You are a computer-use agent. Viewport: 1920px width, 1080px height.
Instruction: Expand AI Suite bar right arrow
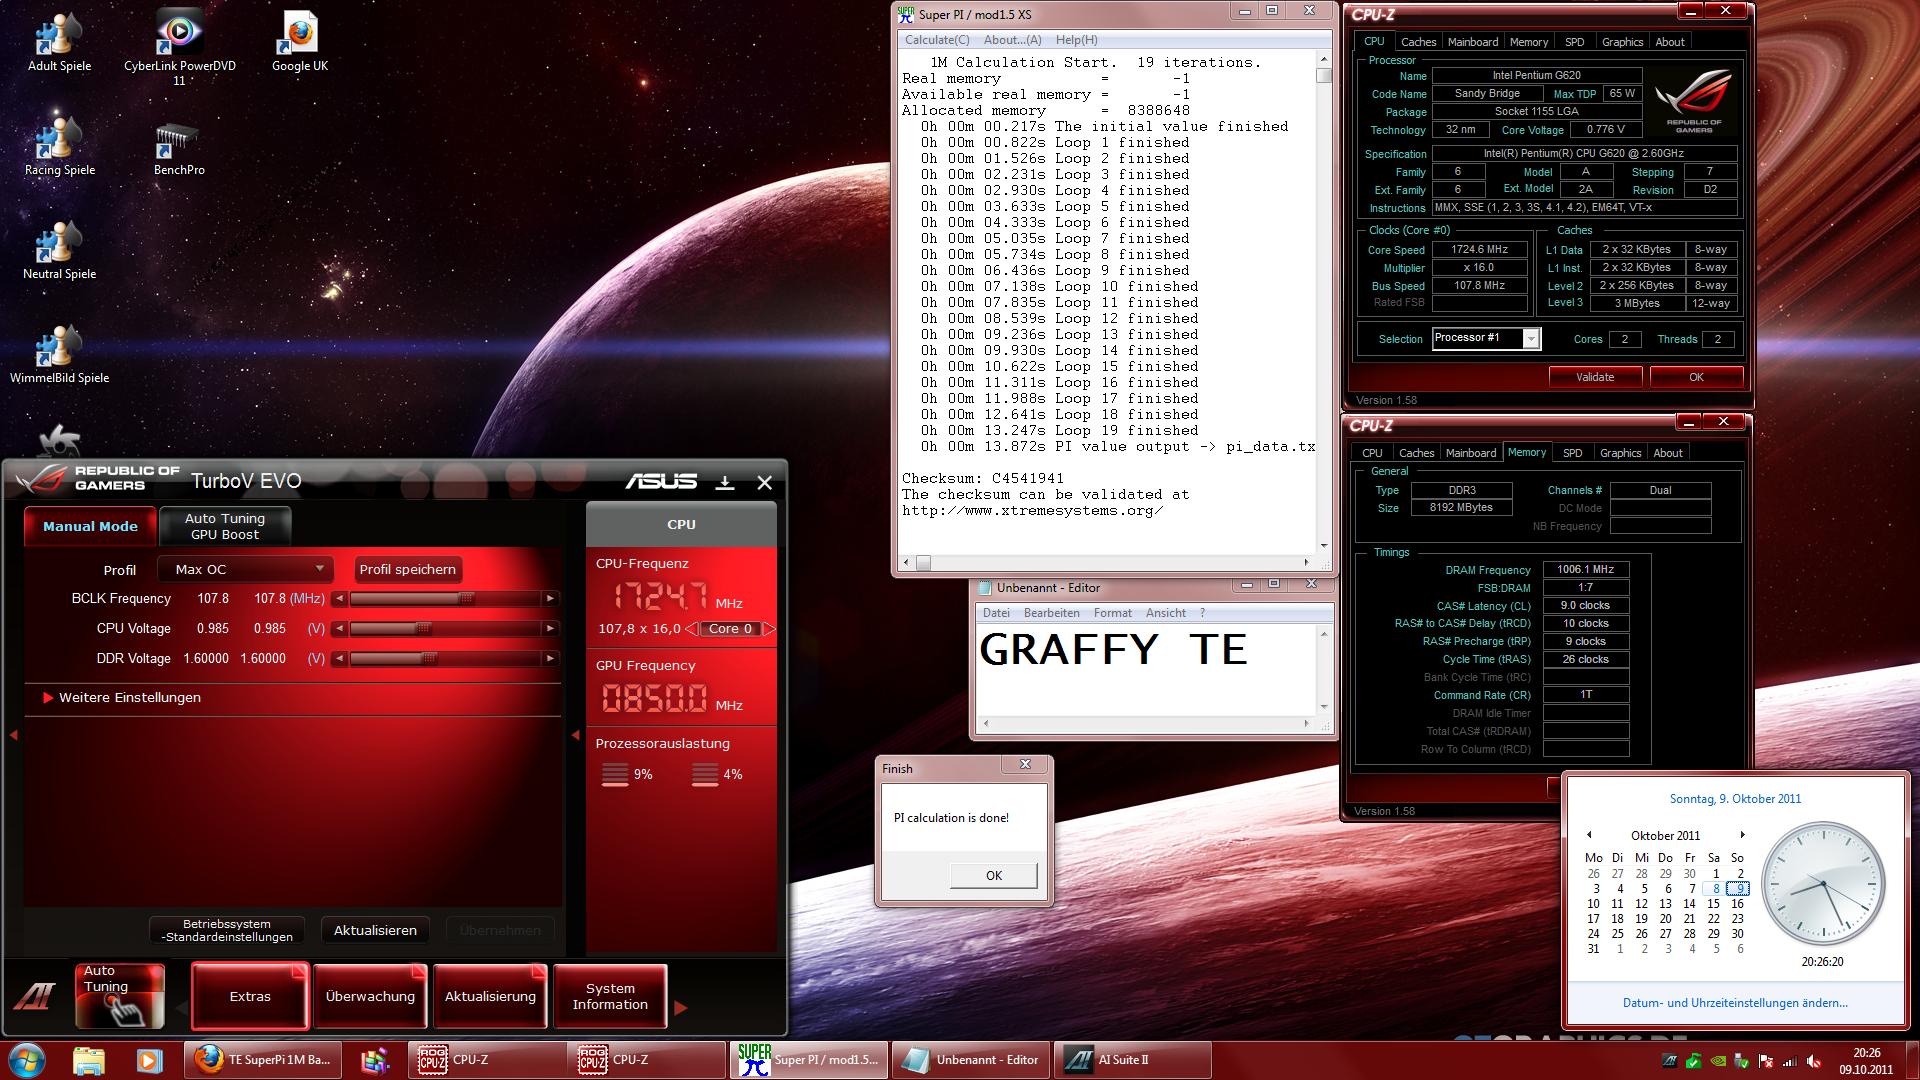[x=681, y=1008]
